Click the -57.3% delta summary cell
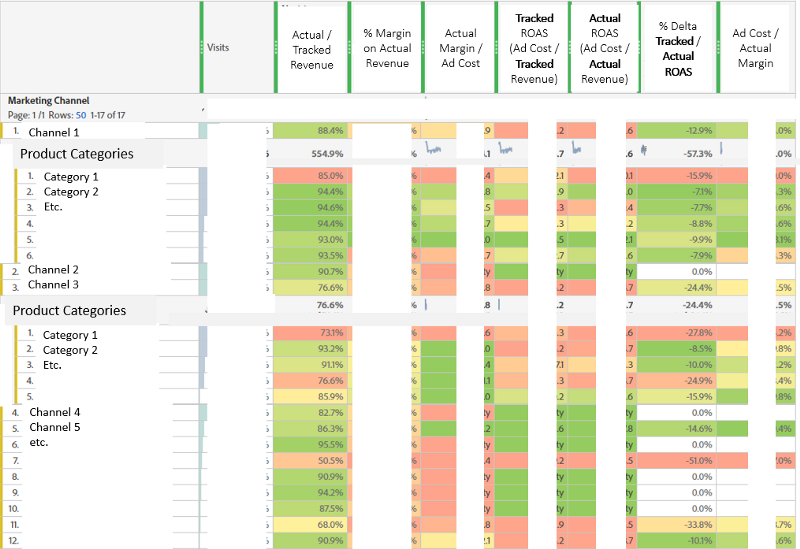 [x=676, y=154]
